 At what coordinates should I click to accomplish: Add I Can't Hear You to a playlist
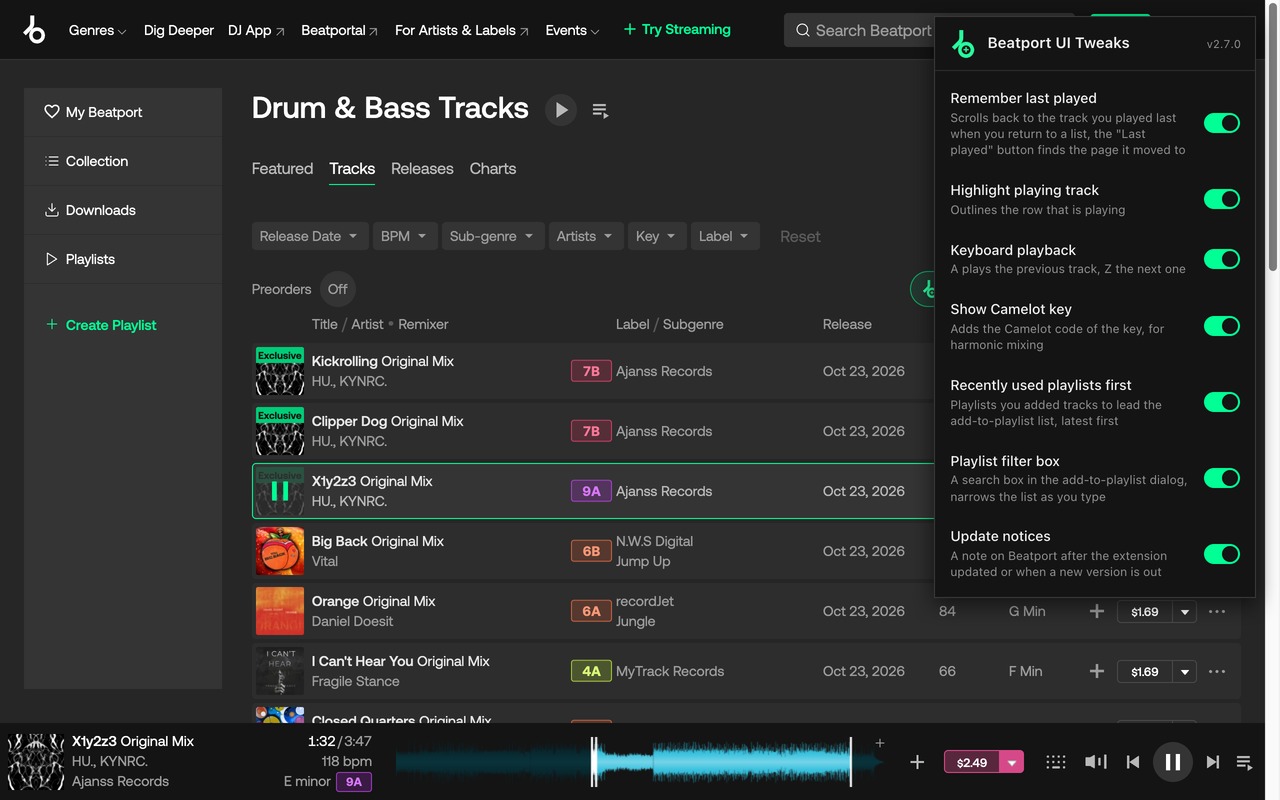1097,671
